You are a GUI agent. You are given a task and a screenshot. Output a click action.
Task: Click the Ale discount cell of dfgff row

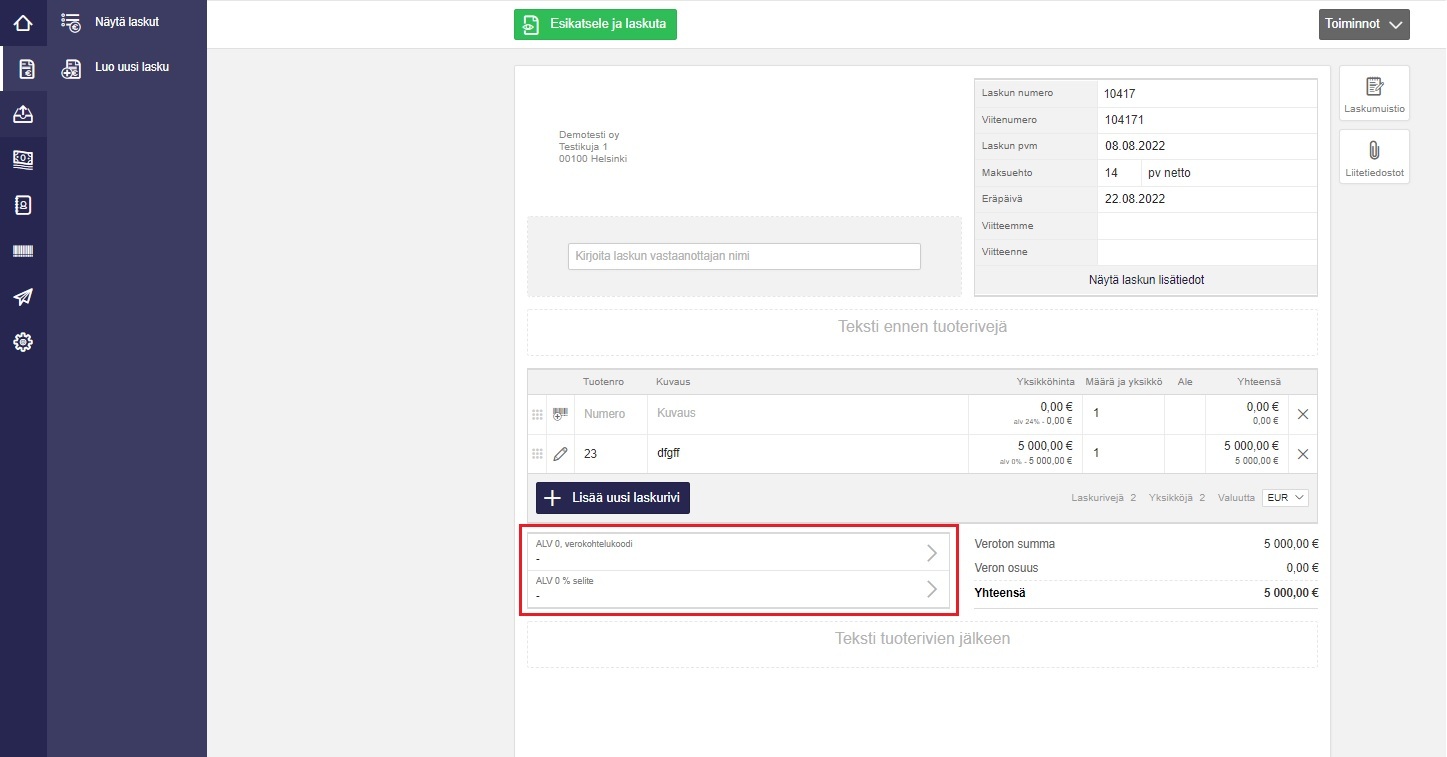point(1185,454)
